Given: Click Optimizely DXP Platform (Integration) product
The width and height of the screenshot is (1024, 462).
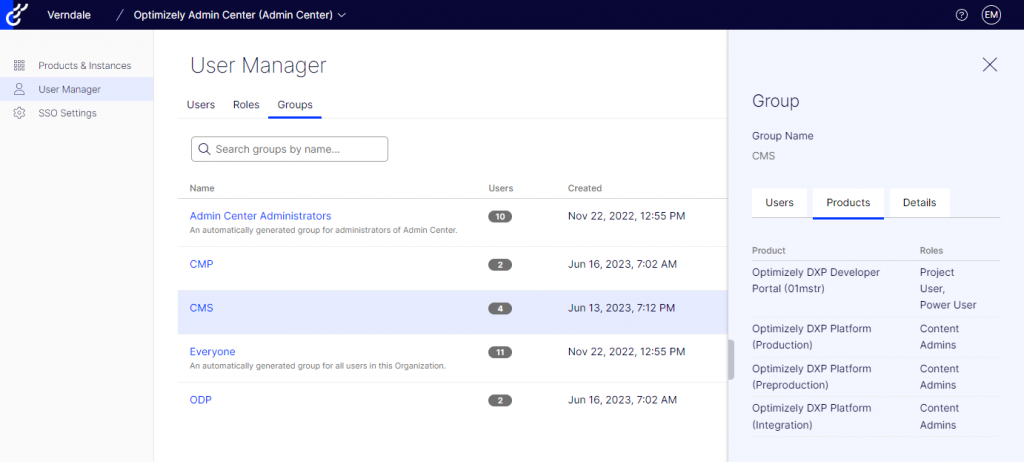Looking at the screenshot, I should (812, 416).
